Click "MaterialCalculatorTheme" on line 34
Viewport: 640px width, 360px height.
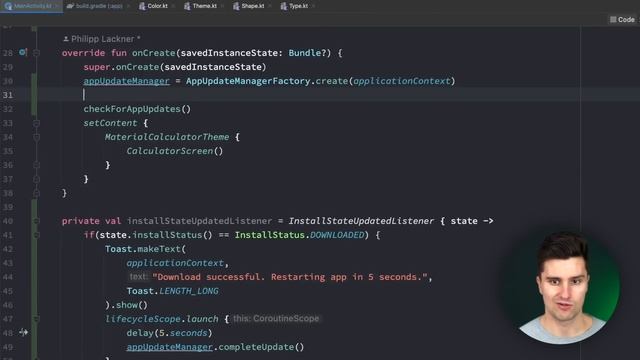167,137
